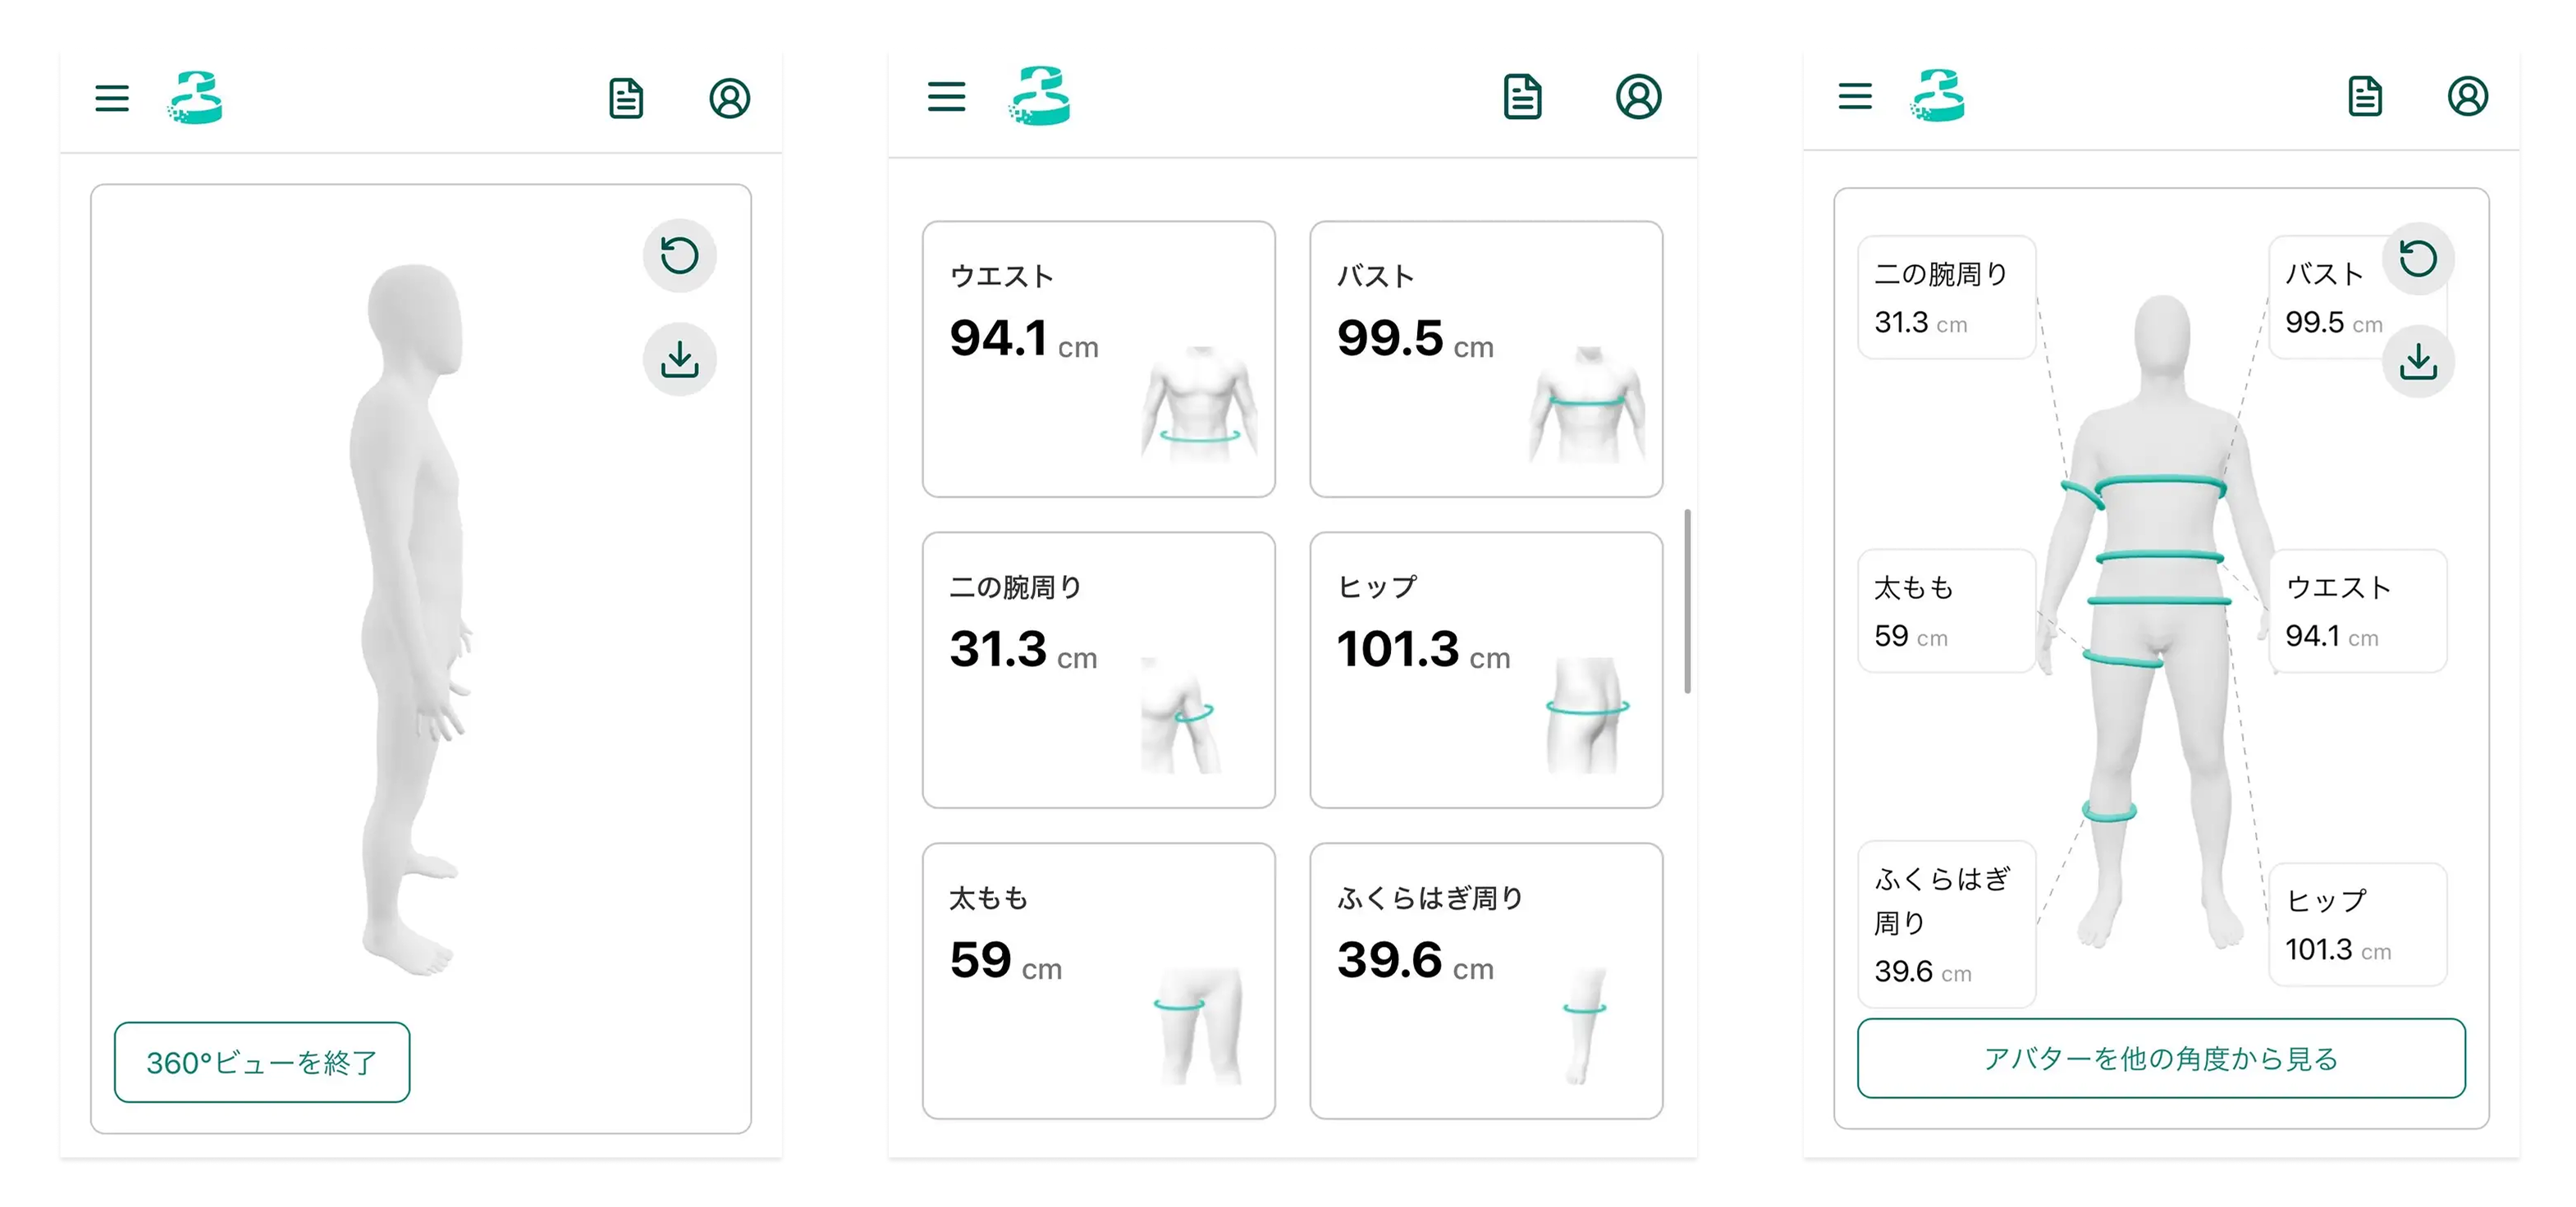Screen dimensions: 2576x1207
Task: Open document icon in the 360° view screen
Action: (x=626, y=98)
